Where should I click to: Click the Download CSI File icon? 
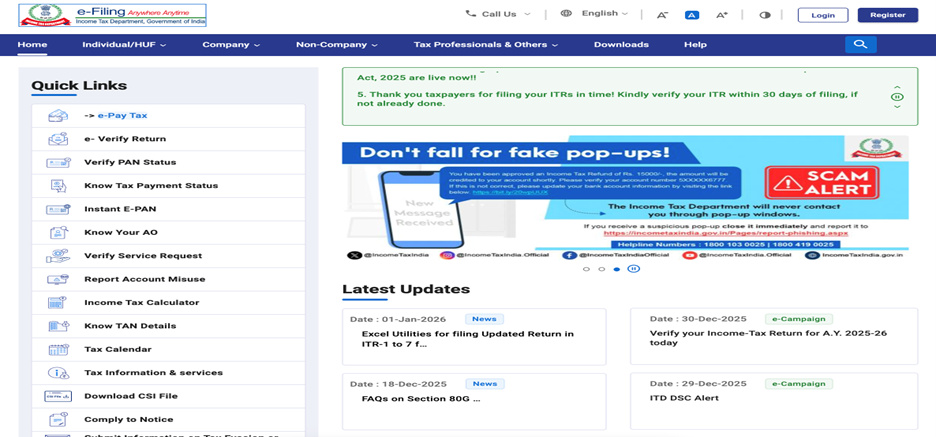tap(58, 396)
